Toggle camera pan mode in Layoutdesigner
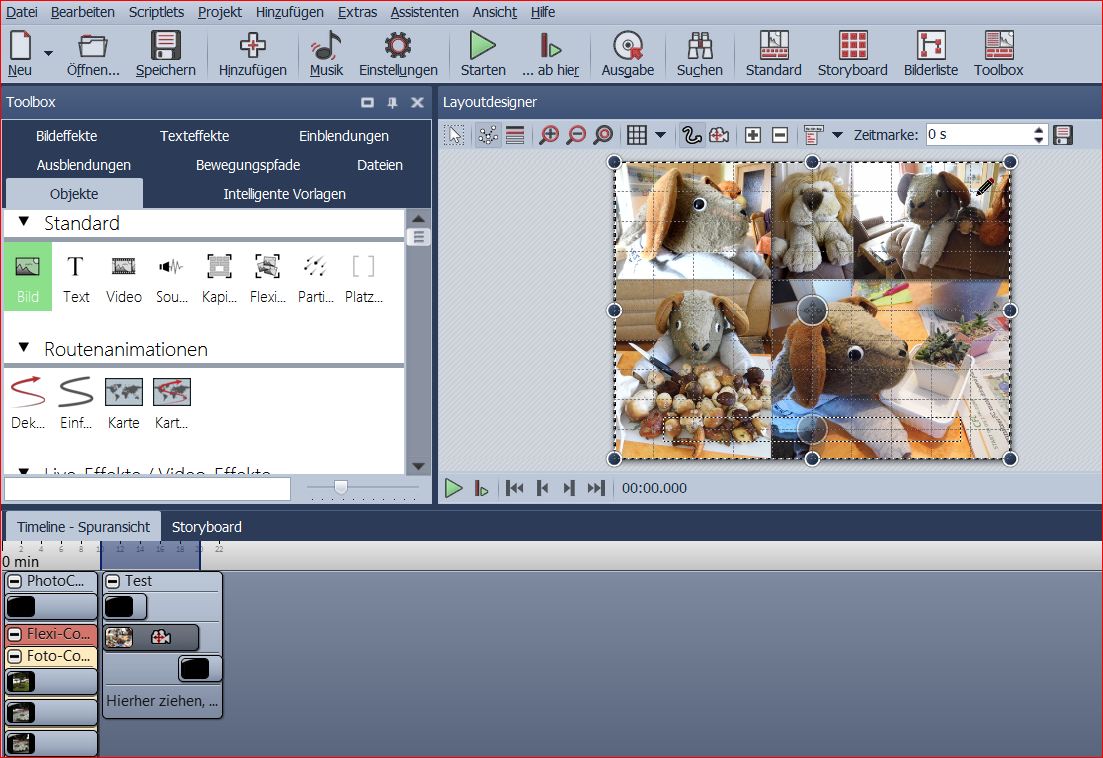This screenshot has width=1103, height=758. point(718,135)
